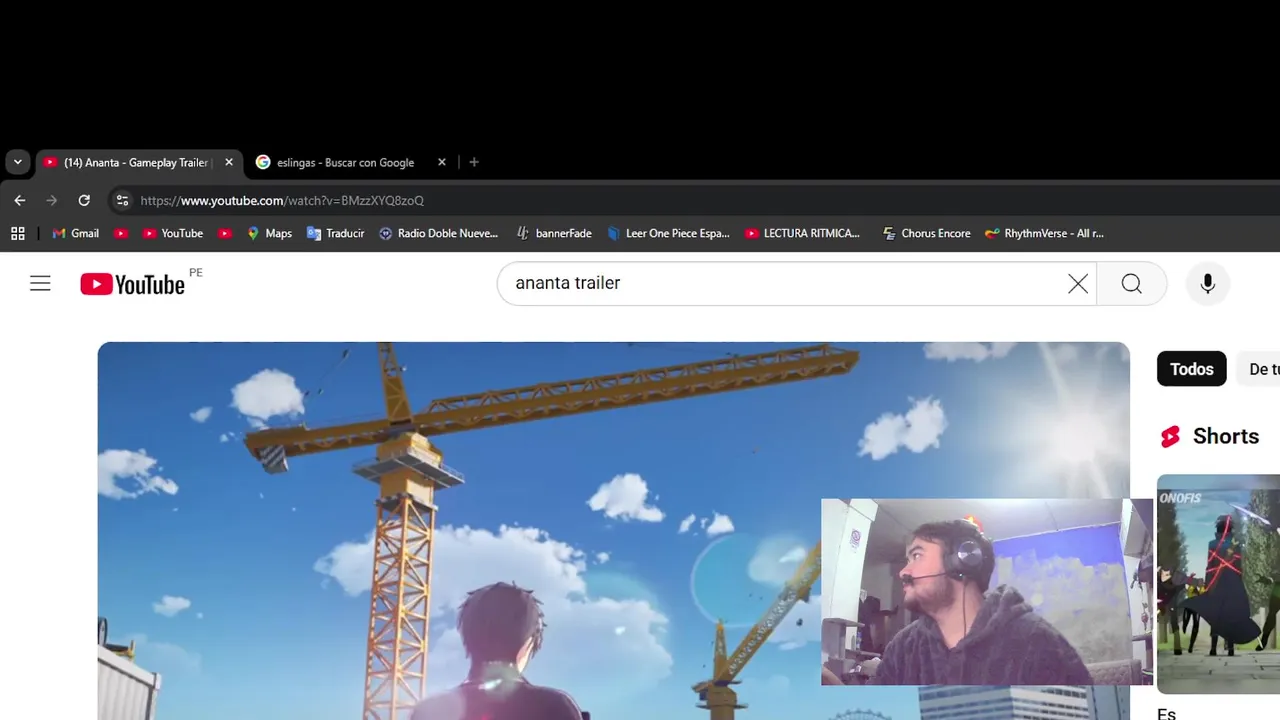Reload the current page
1280x720 pixels.
(84, 200)
